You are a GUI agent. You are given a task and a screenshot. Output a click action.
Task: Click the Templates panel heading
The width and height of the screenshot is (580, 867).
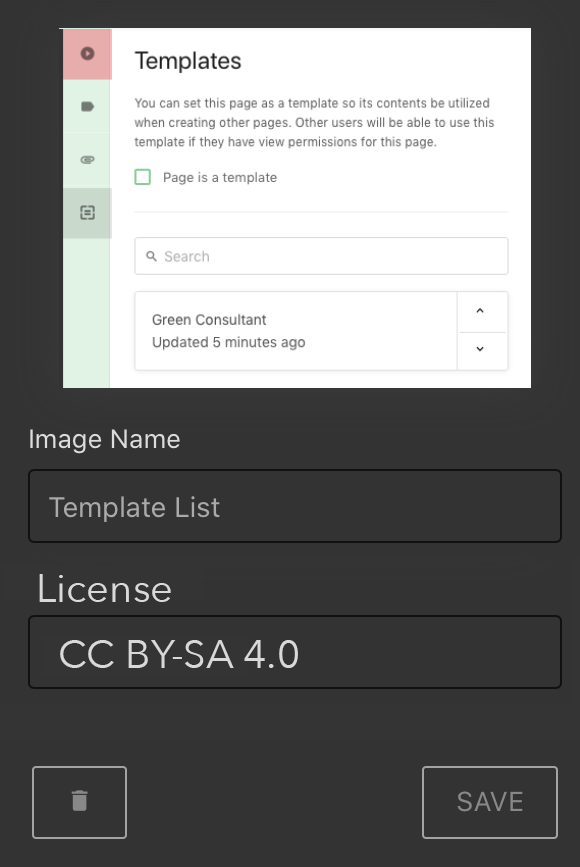pyautogui.click(x=188, y=61)
